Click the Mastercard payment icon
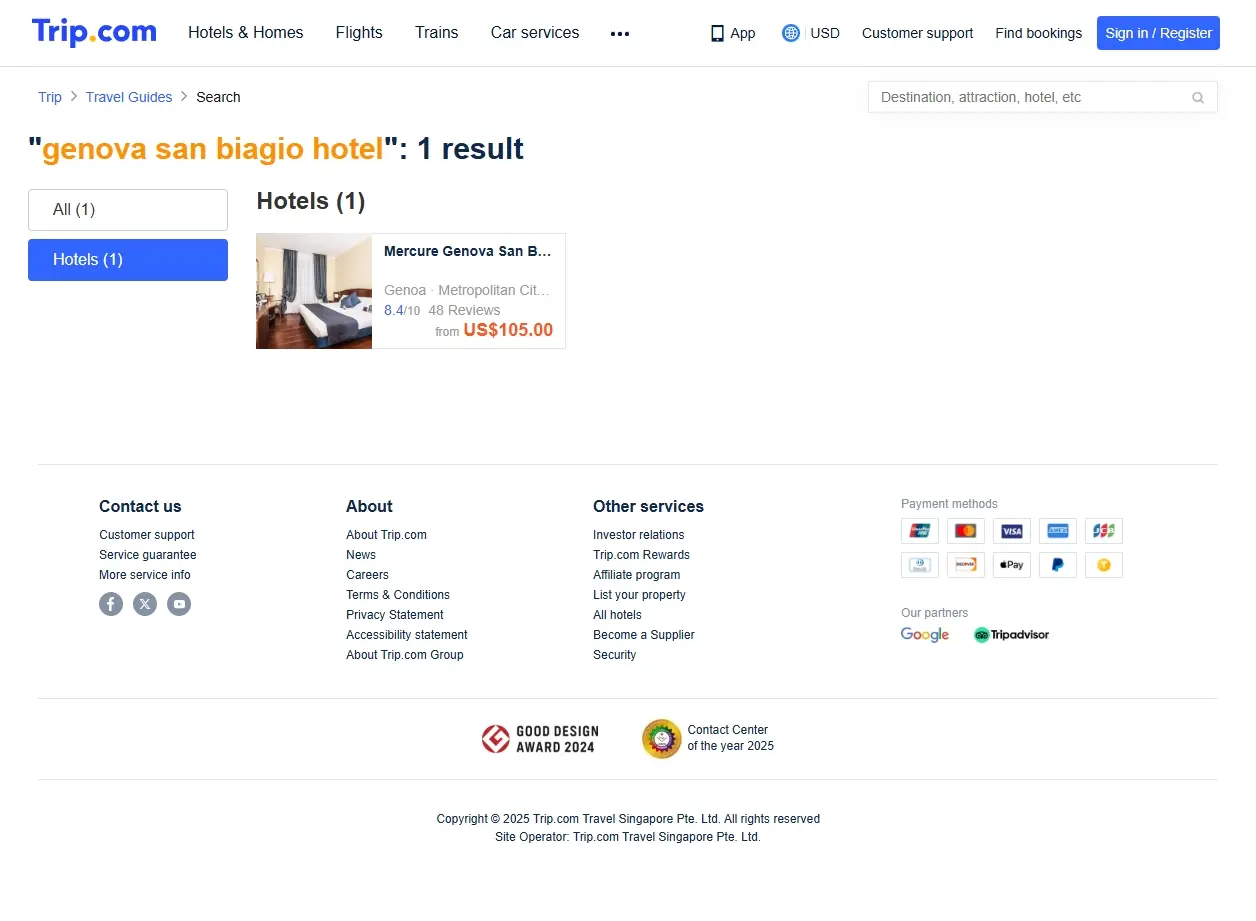1256x921 pixels. (x=966, y=531)
